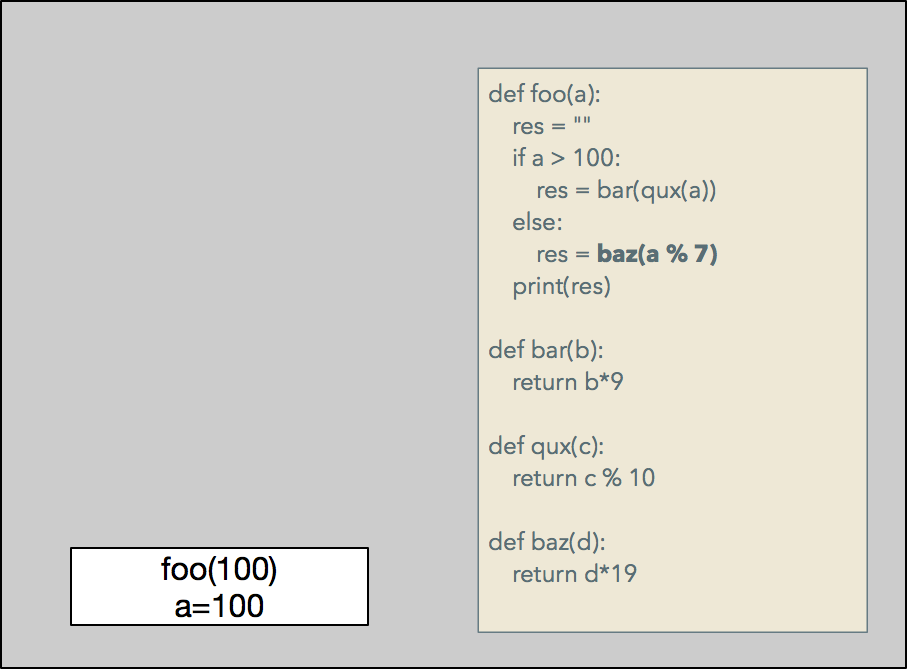Click the "def foo(a):" function header
The width and height of the screenshot is (908, 670).
(x=544, y=95)
